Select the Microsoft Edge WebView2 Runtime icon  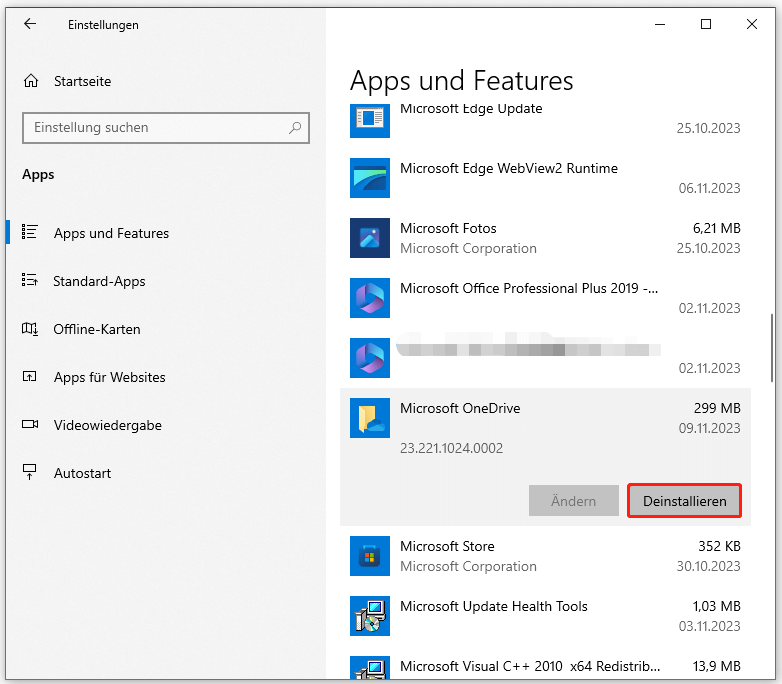(x=369, y=178)
